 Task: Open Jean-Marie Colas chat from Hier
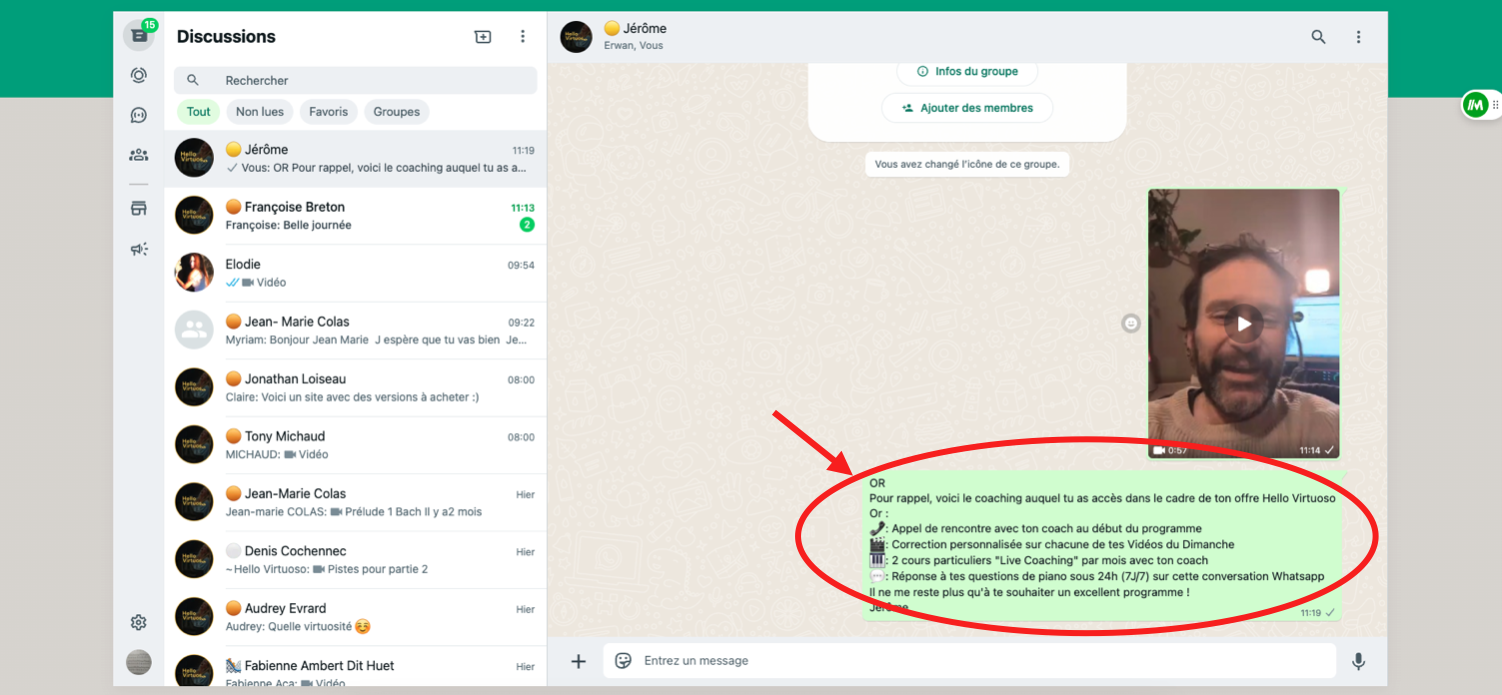[x=355, y=502]
